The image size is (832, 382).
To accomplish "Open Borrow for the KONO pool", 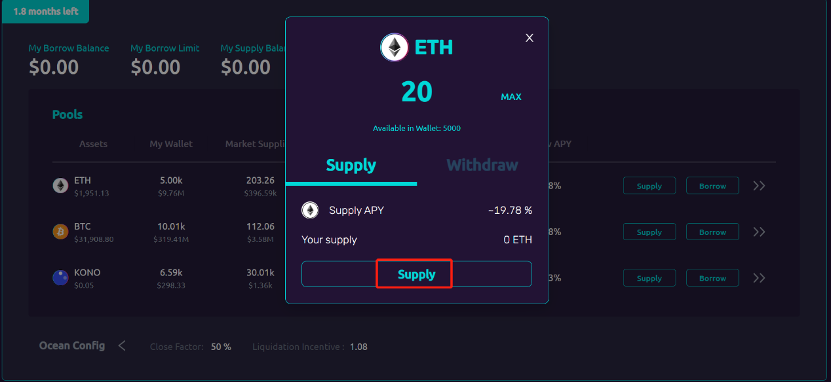I will [712, 278].
